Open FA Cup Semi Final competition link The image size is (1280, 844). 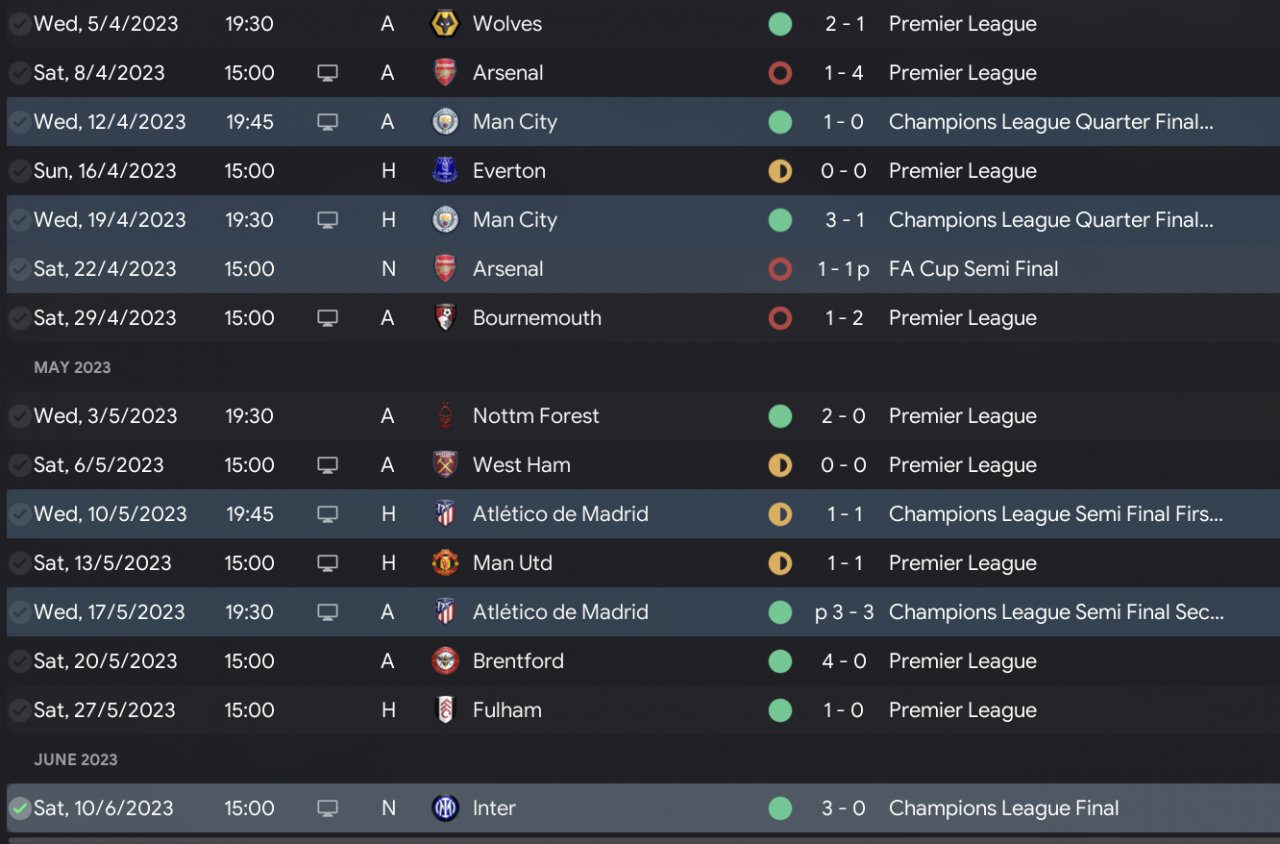click(973, 269)
